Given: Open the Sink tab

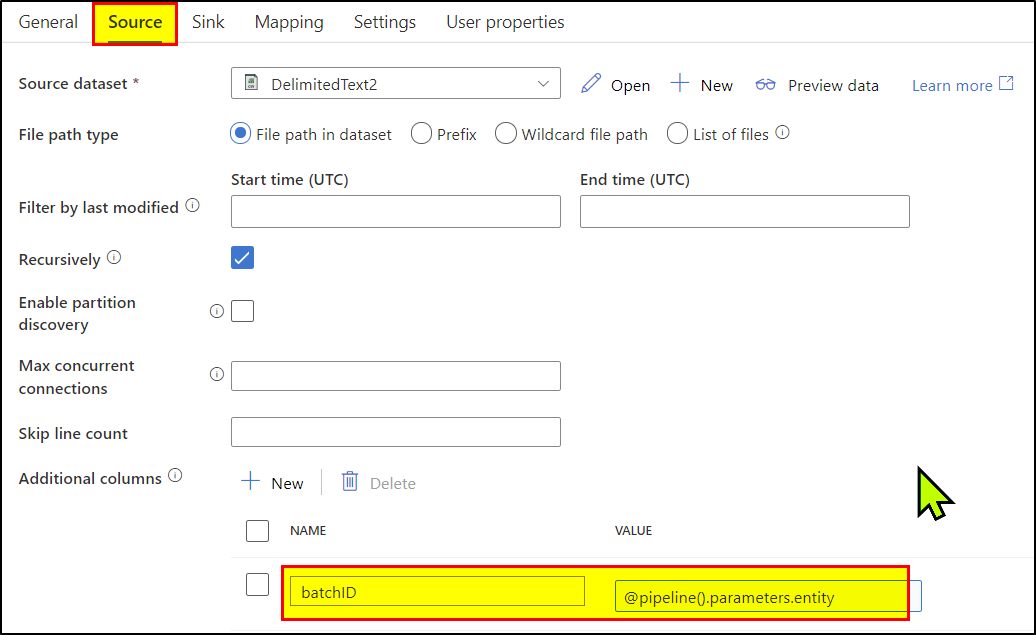Looking at the screenshot, I should click(208, 21).
